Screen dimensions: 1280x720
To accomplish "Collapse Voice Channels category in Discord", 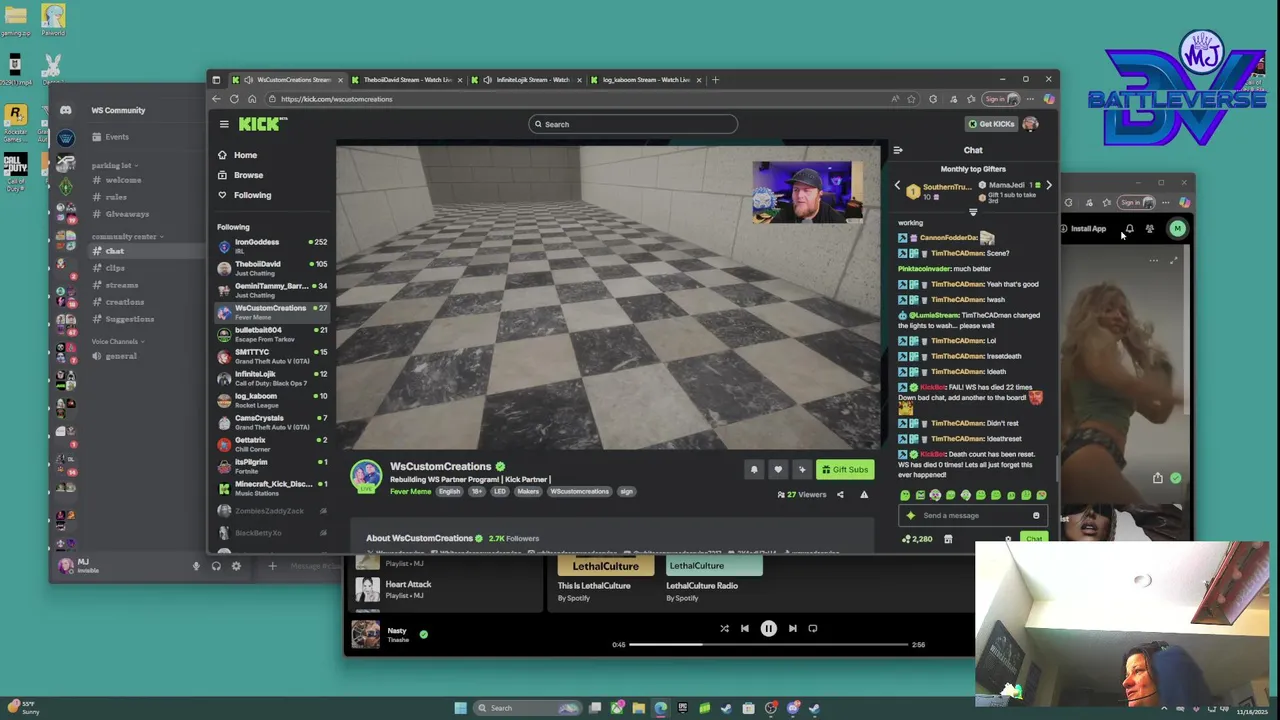I will click(118, 342).
